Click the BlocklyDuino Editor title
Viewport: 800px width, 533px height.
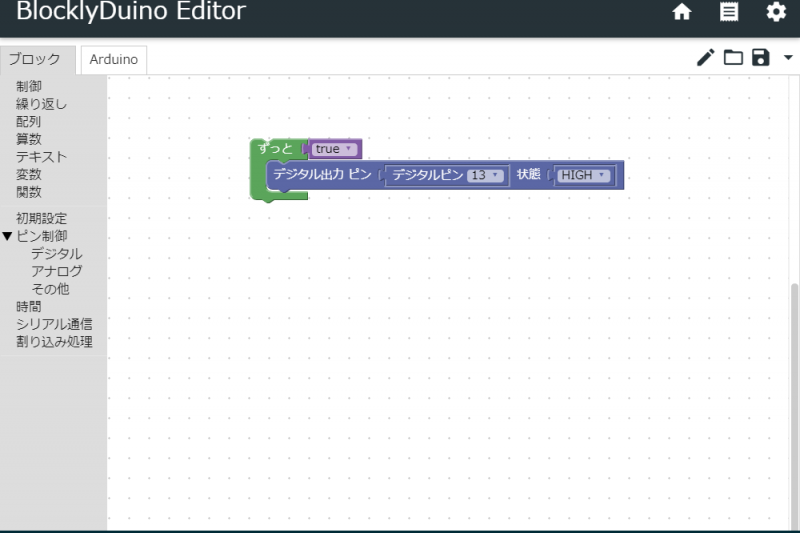(x=131, y=11)
